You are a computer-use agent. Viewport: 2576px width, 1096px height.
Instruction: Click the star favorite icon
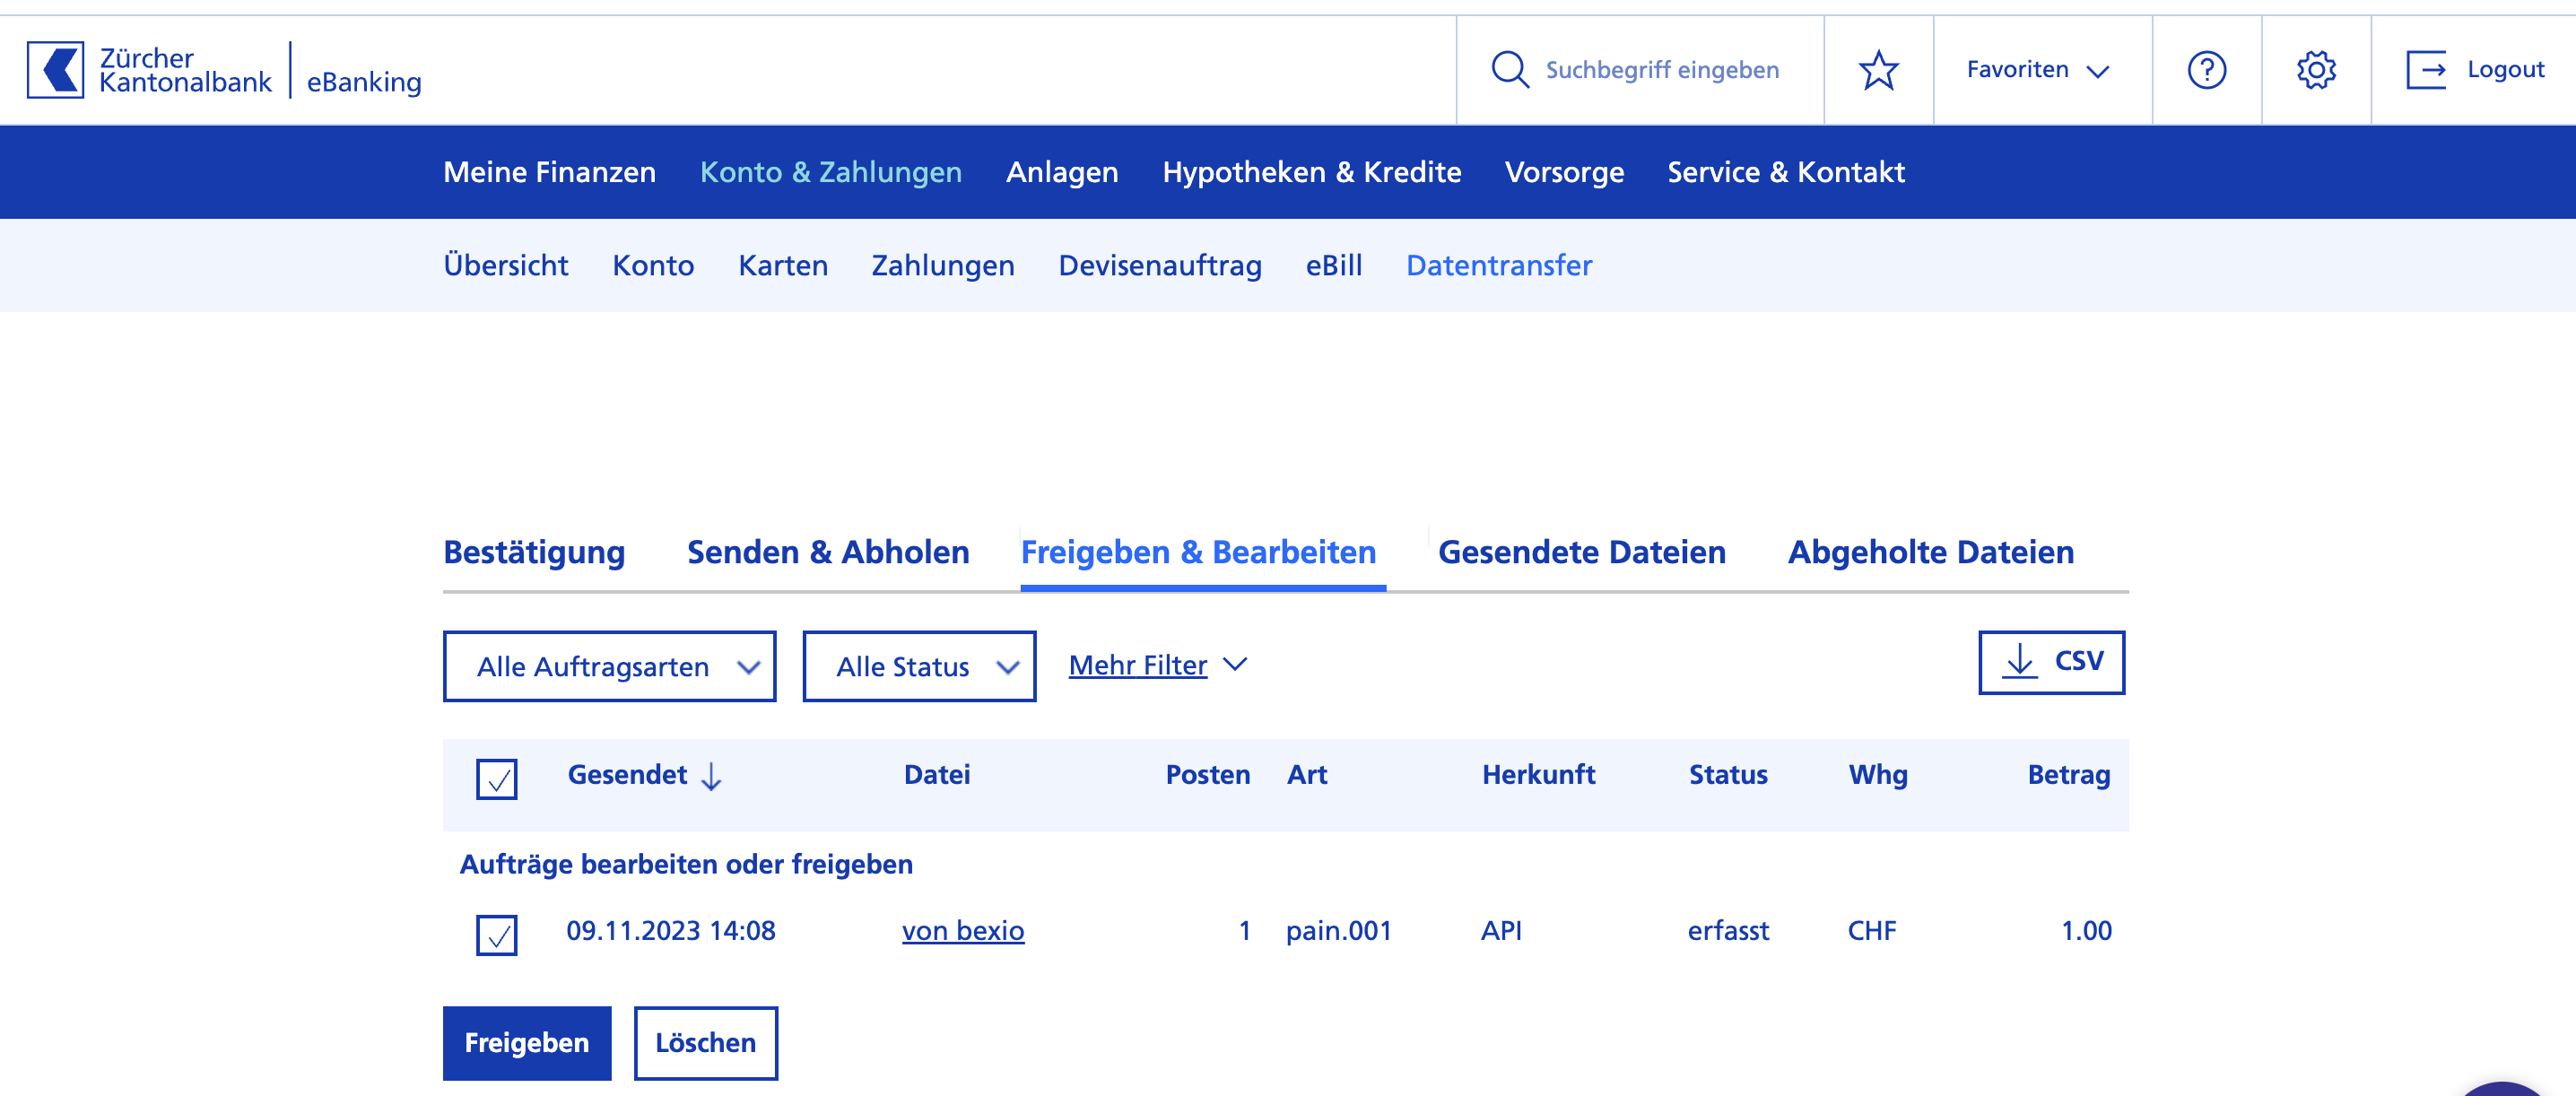(x=1878, y=70)
